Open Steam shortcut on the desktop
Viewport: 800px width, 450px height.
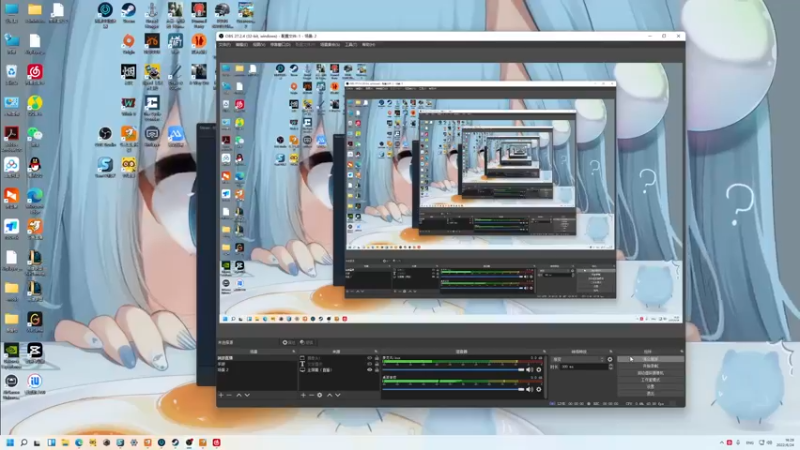point(129,11)
